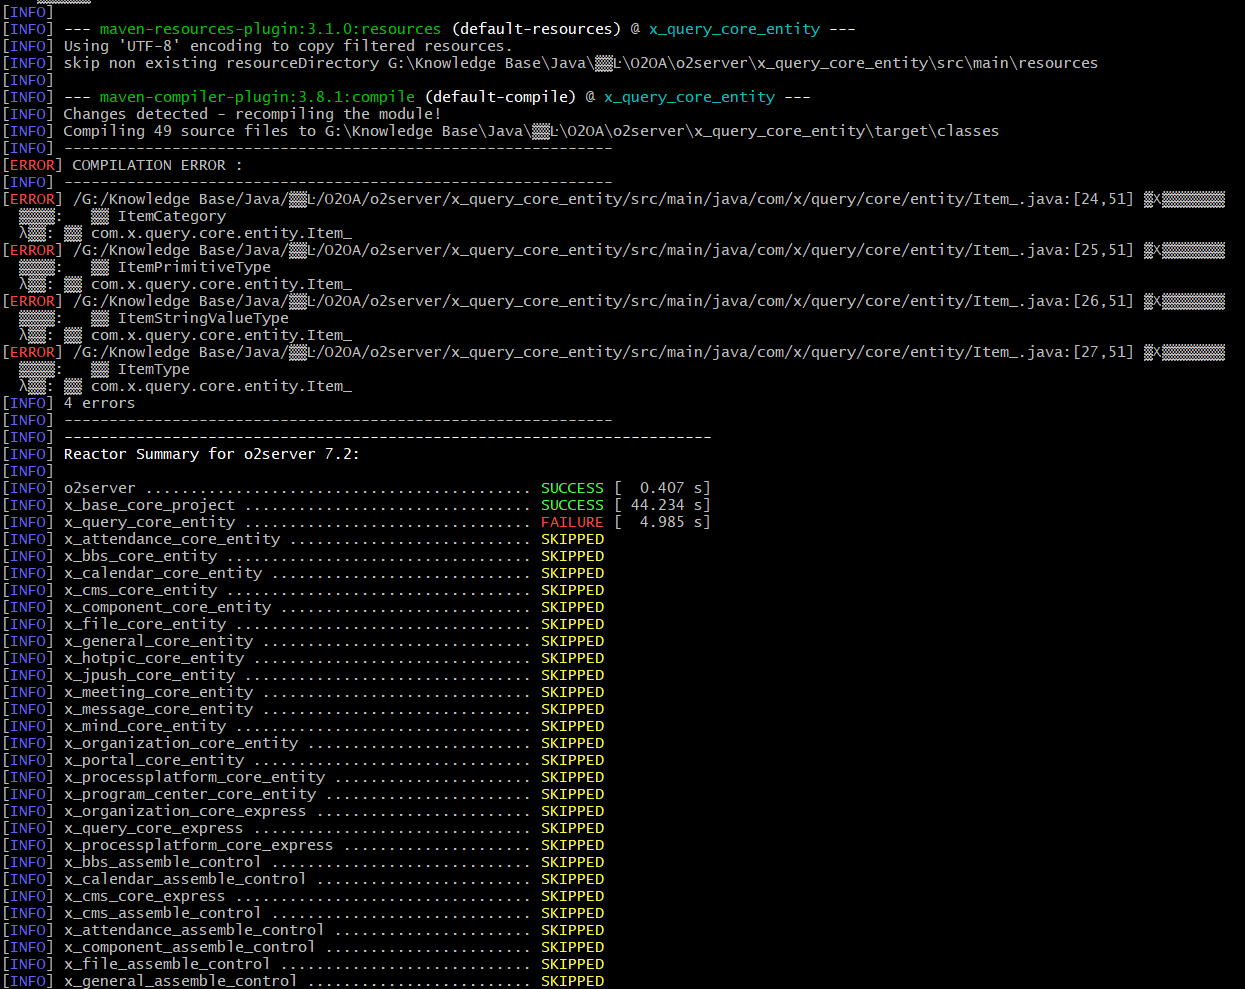Click the 'Compiling 49 source files' line
Screen dimensions: 1245x989
click(530, 131)
